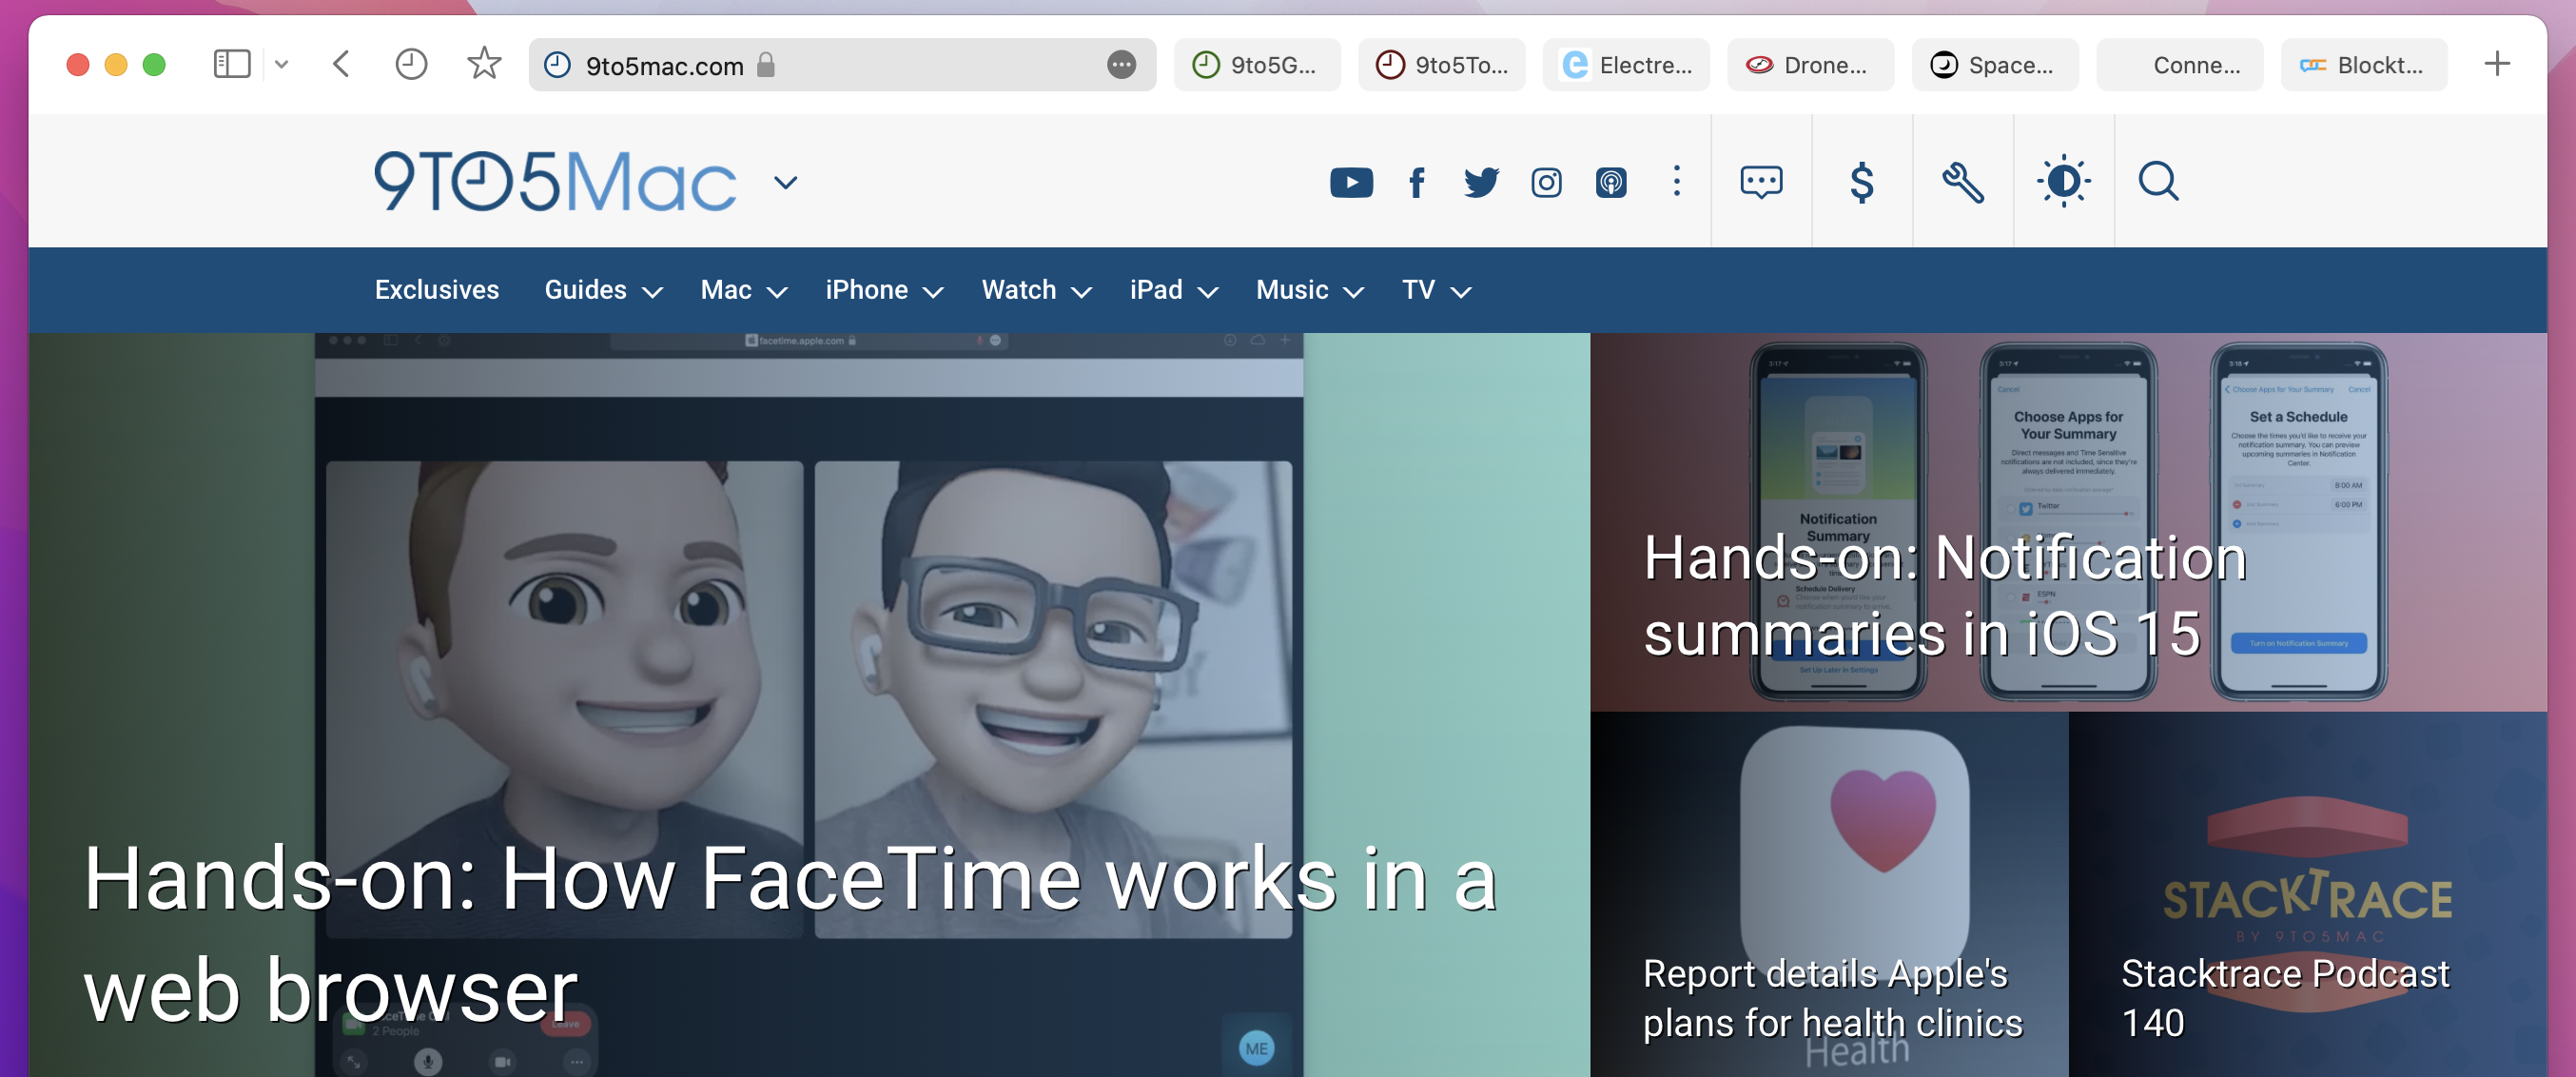2576x1077 pixels.
Task: Click the Facebook icon in header
Action: coord(1416,182)
